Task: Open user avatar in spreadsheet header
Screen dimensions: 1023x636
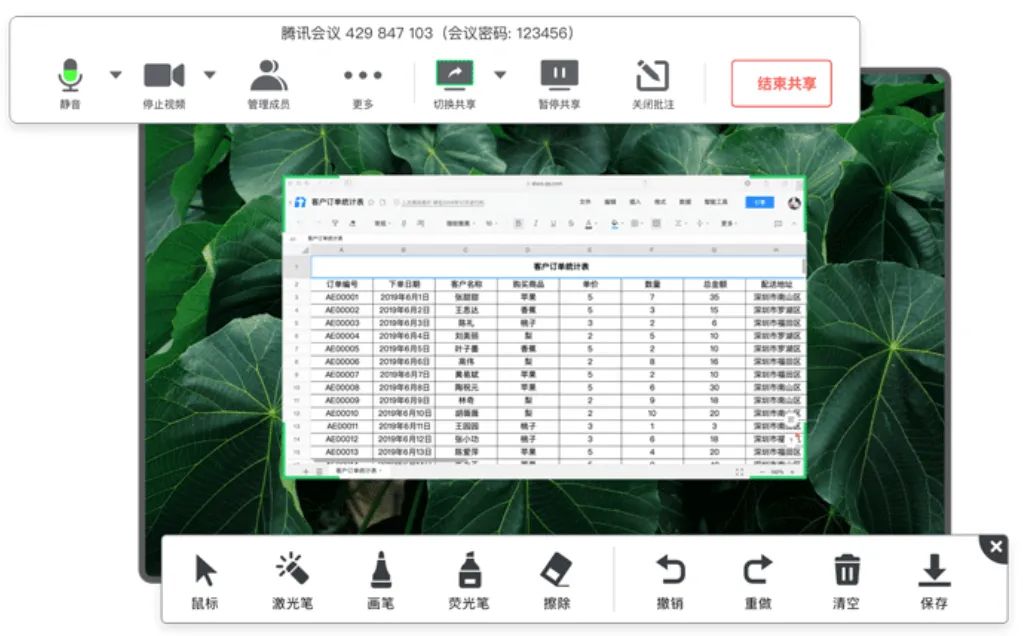Action: tap(794, 203)
